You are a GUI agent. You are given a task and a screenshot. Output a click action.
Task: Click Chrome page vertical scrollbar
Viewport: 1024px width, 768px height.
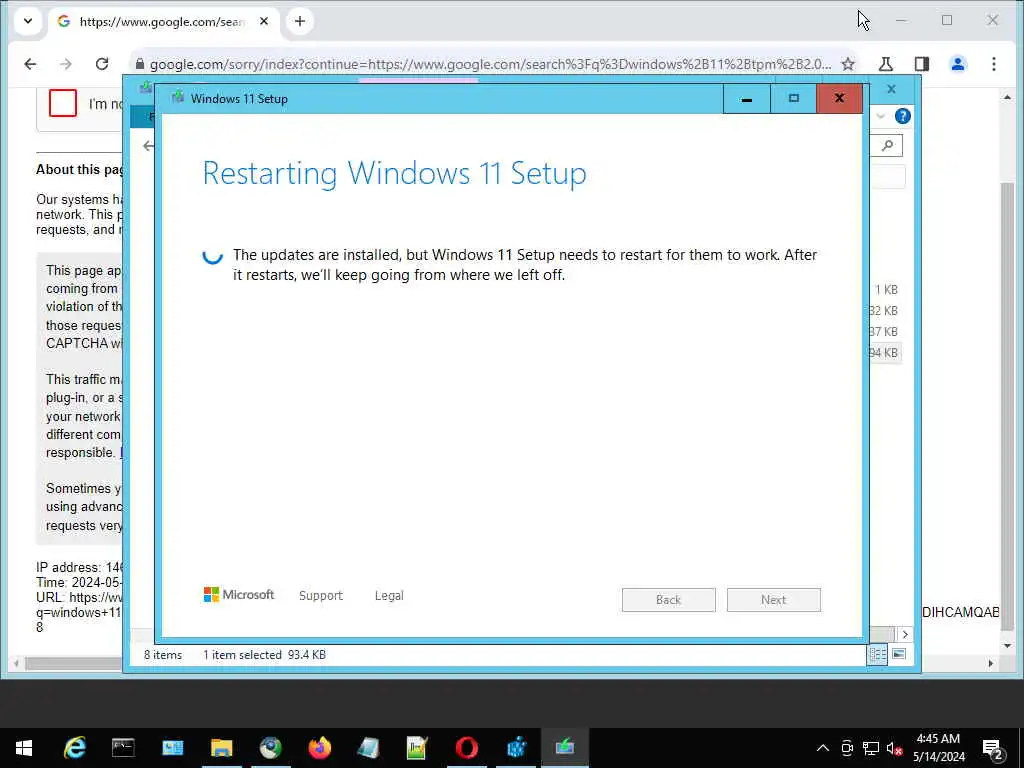pyautogui.click(x=1007, y=405)
